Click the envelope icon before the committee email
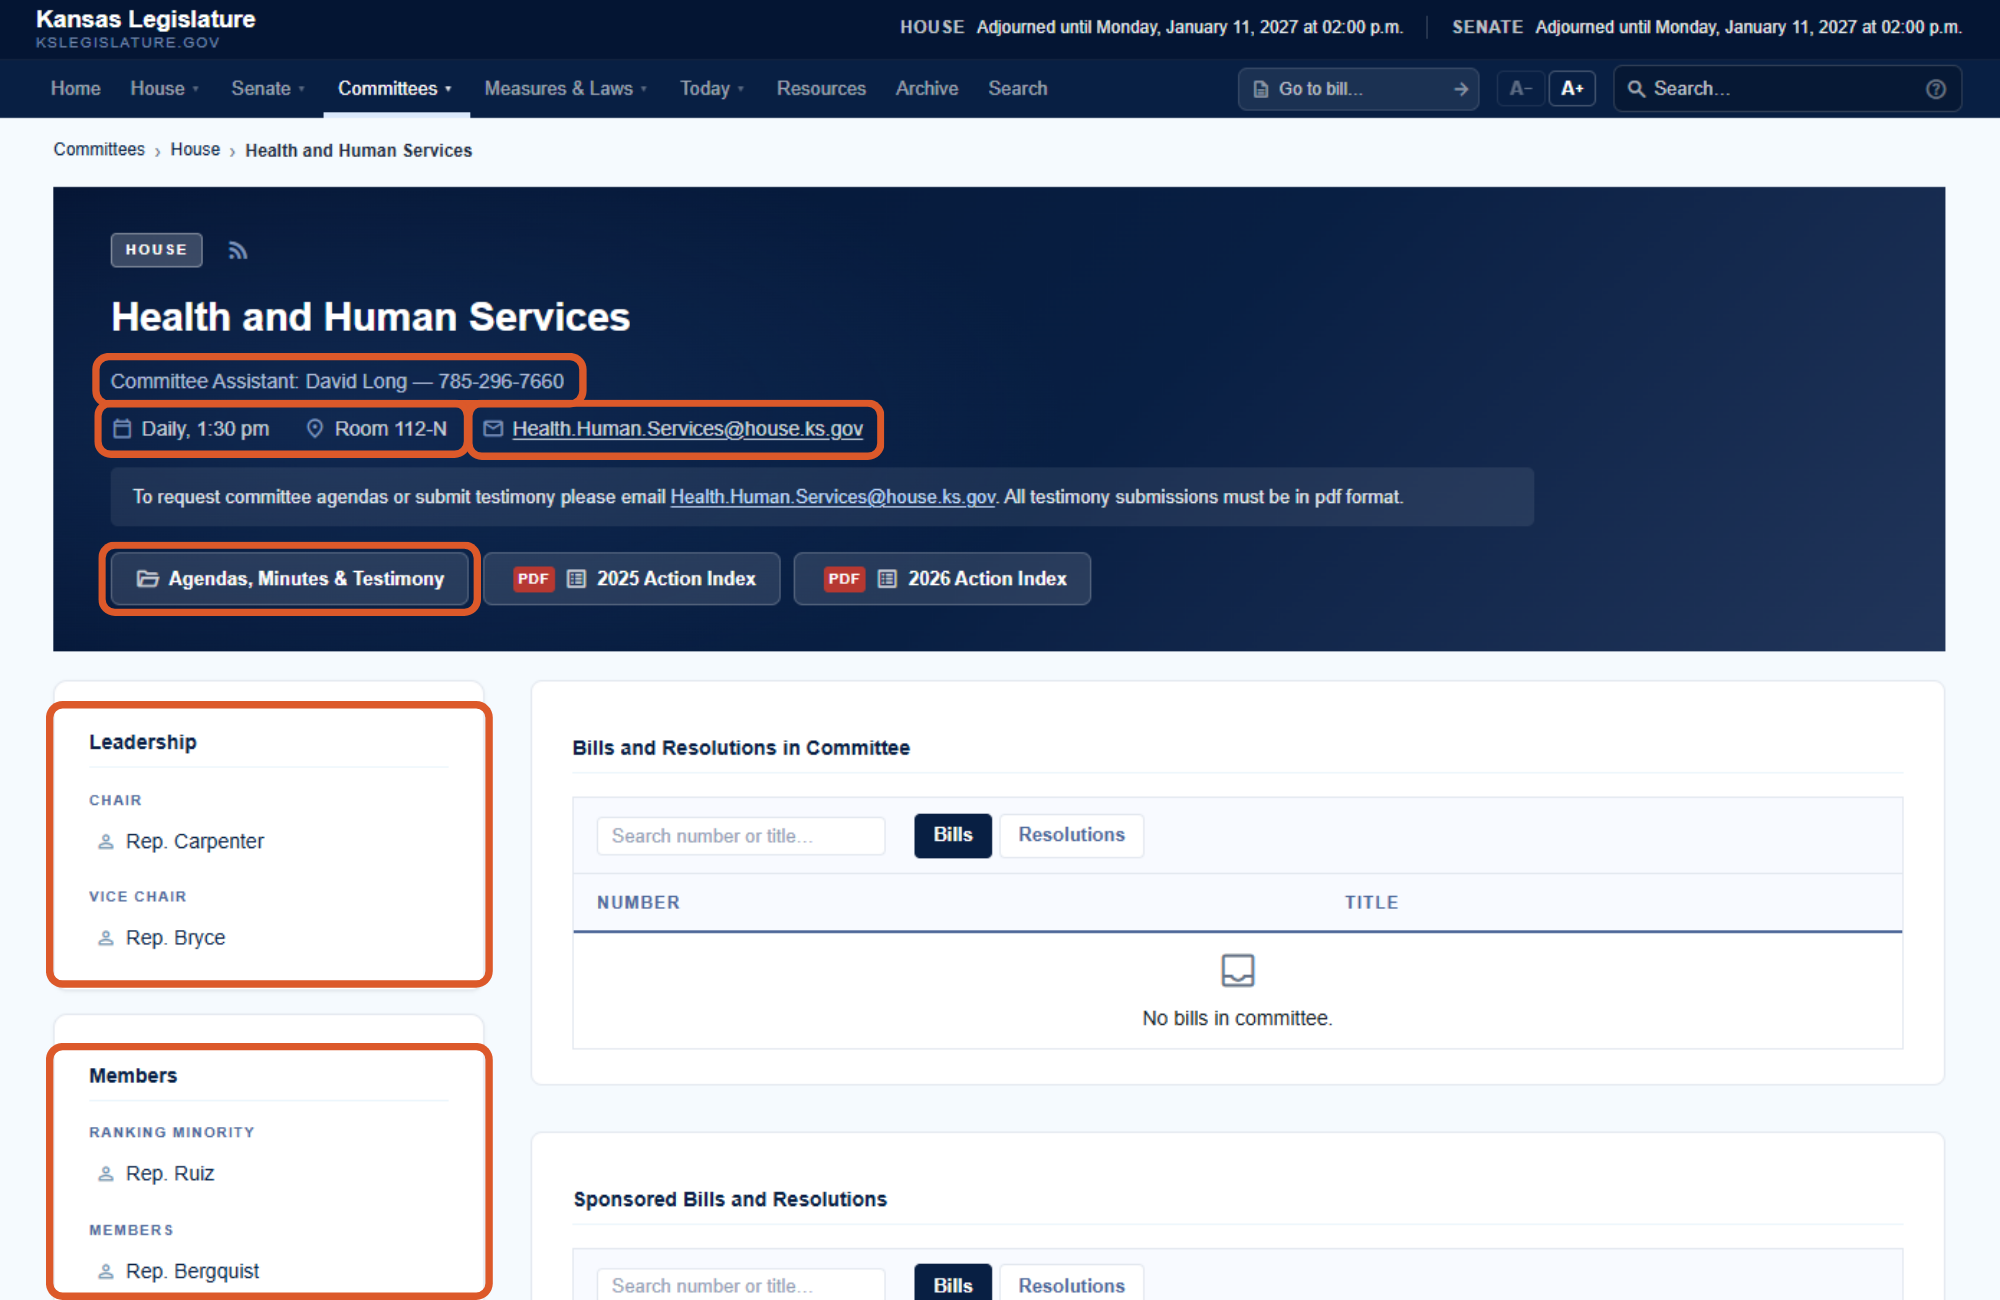 [493, 429]
